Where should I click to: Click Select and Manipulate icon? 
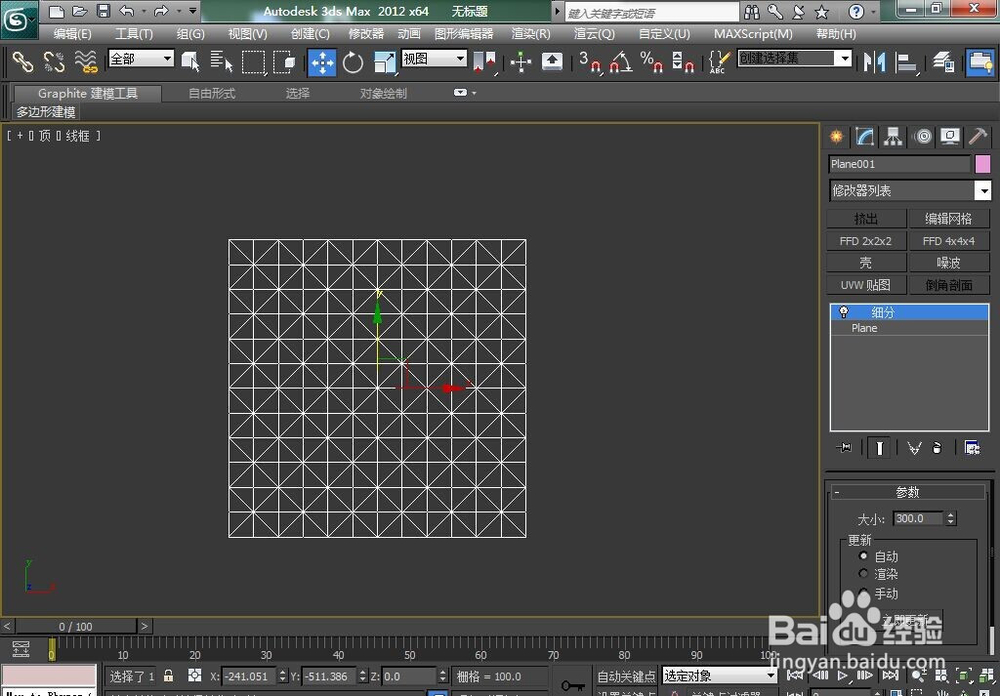point(520,62)
